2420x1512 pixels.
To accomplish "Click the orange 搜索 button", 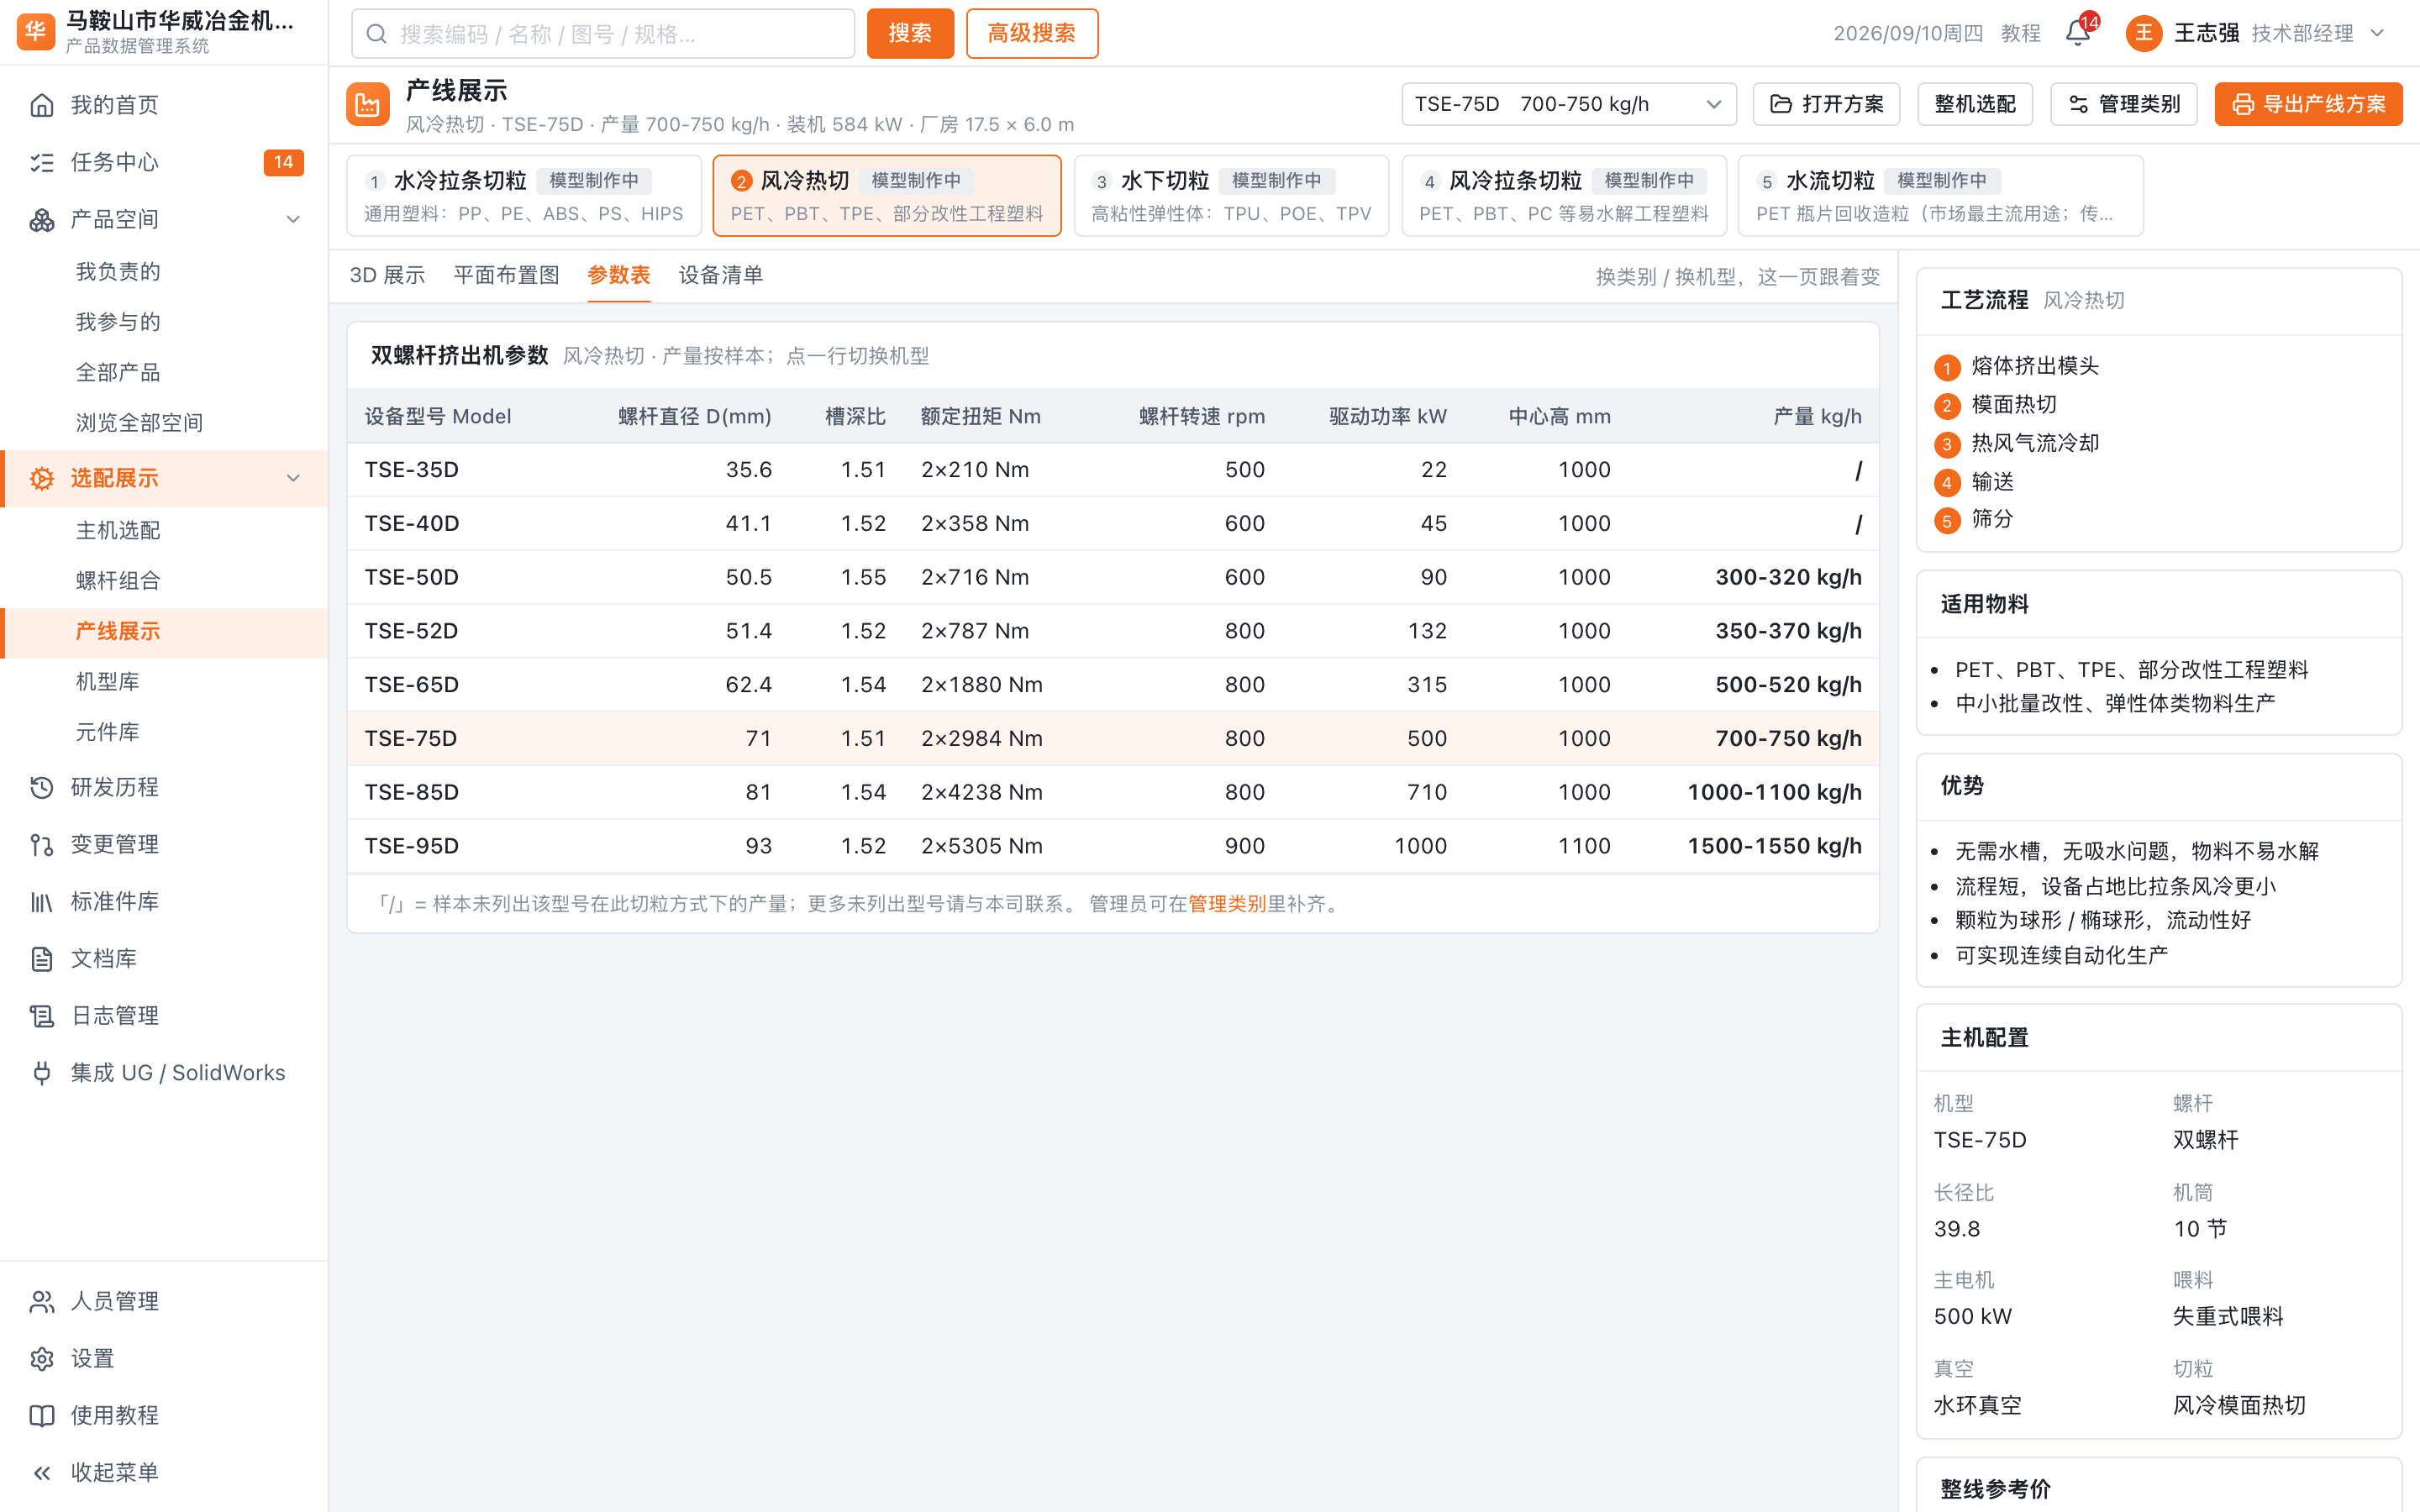I will 910,33.
